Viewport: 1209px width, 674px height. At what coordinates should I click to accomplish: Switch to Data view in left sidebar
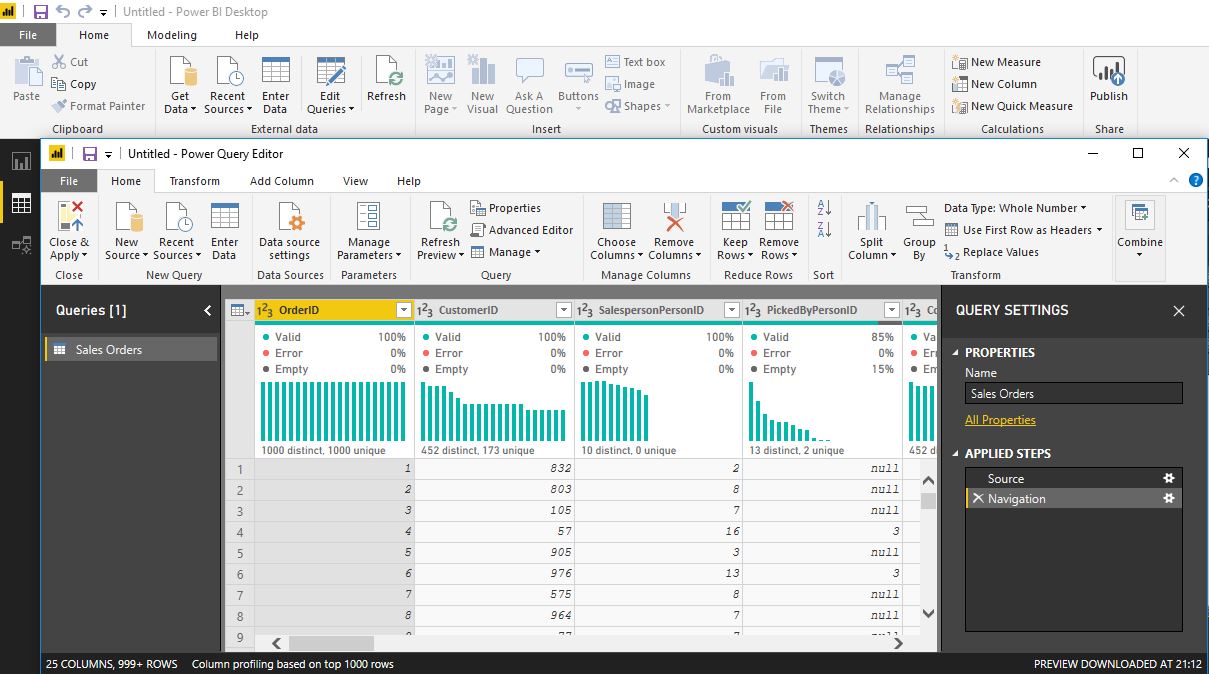[x=21, y=204]
